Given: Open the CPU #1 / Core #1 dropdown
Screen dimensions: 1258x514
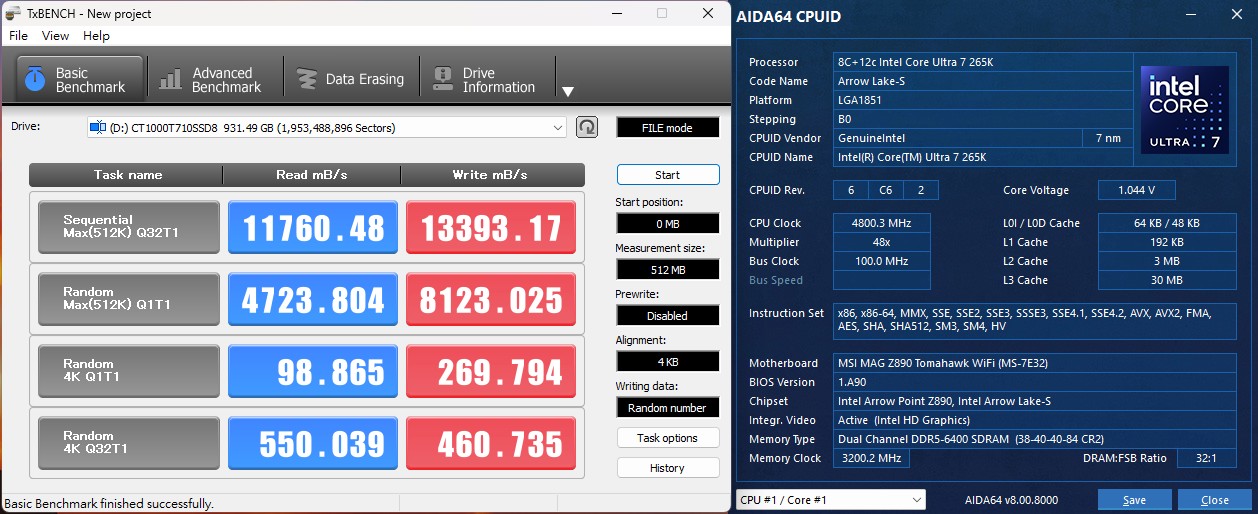Looking at the screenshot, I should click(830, 500).
